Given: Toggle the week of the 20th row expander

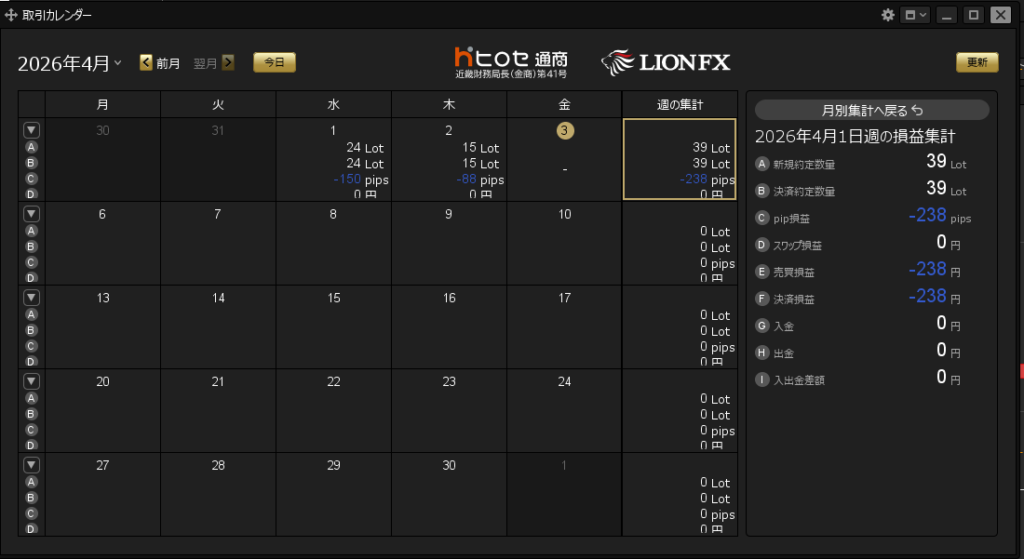Looking at the screenshot, I should coord(31,382).
